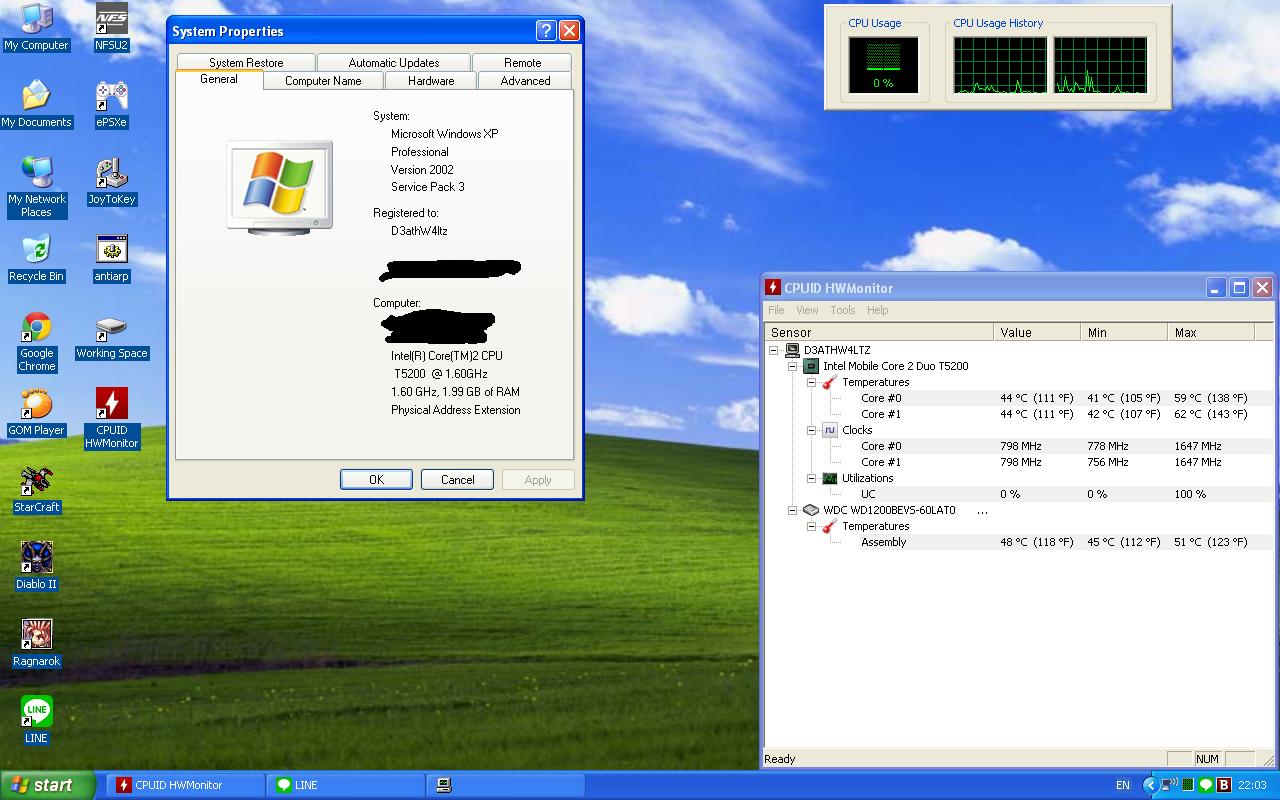Click the System Properties help question-mark button

(546, 31)
